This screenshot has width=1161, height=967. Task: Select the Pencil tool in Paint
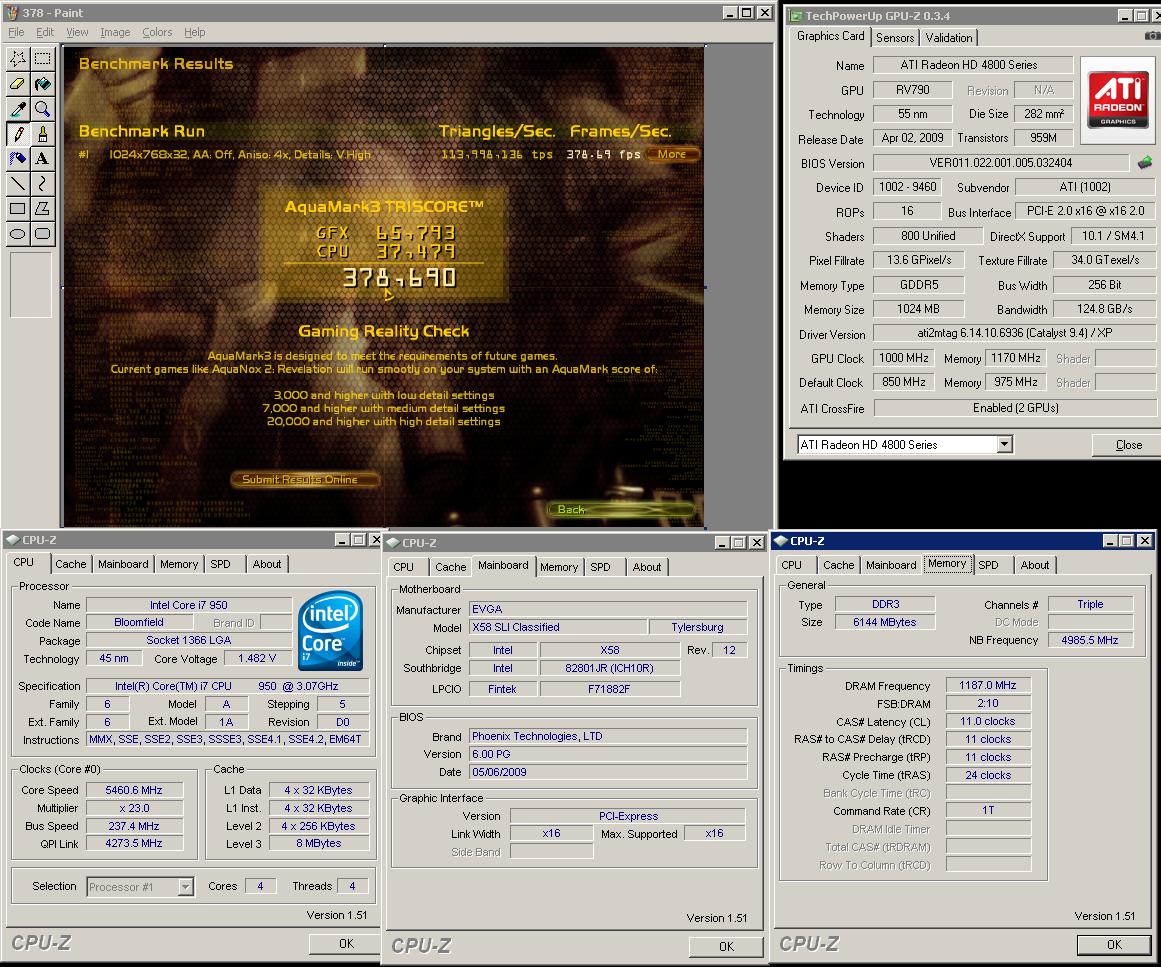pyautogui.click(x=18, y=134)
